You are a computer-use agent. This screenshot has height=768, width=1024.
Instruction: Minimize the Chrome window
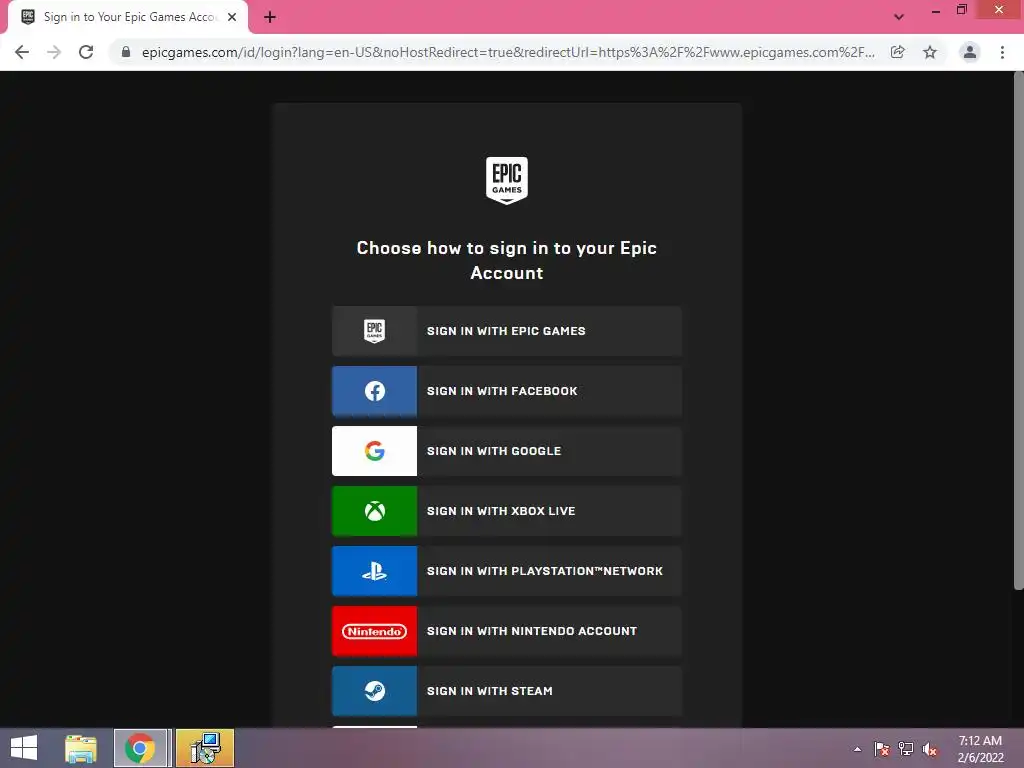pos(936,11)
